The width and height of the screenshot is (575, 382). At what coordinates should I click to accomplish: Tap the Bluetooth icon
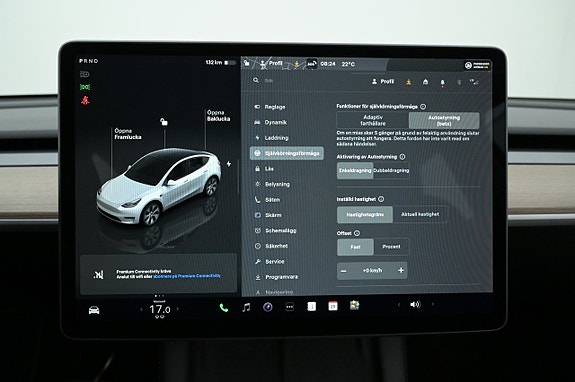click(x=459, y=82)
